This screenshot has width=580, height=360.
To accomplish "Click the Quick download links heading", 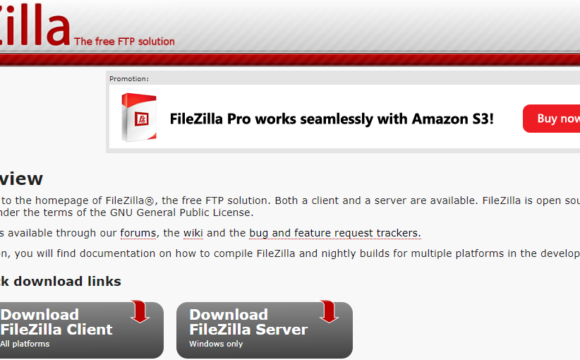I will [x=61, y=282].
